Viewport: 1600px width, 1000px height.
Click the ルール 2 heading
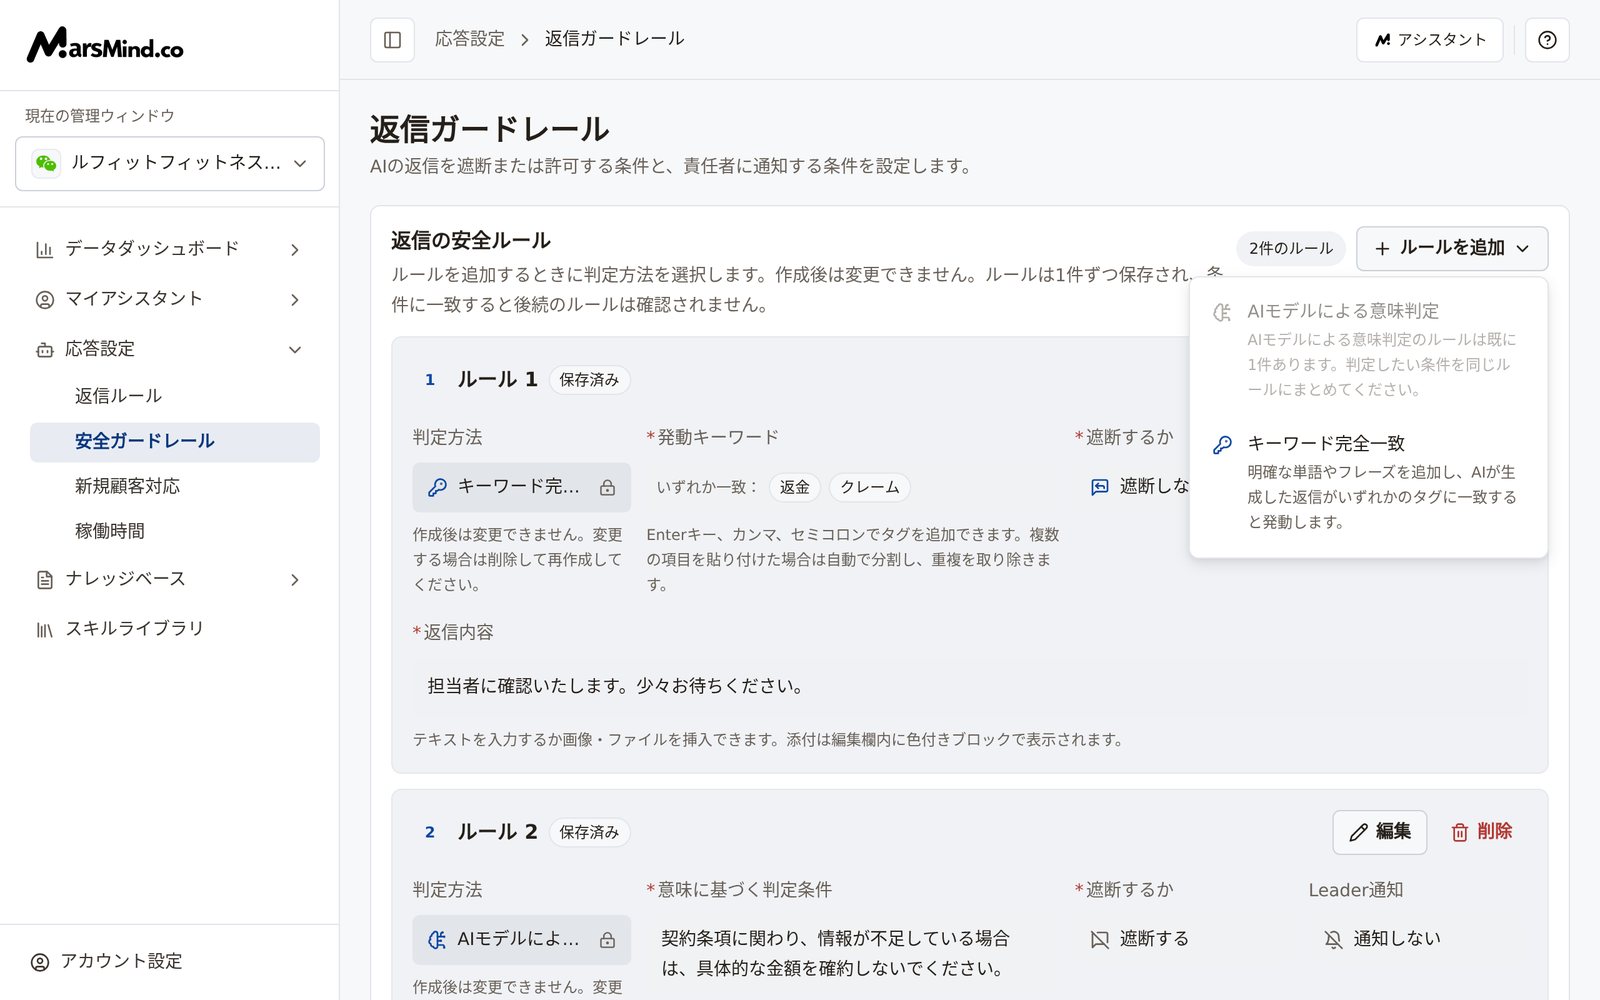coord(497,832)
